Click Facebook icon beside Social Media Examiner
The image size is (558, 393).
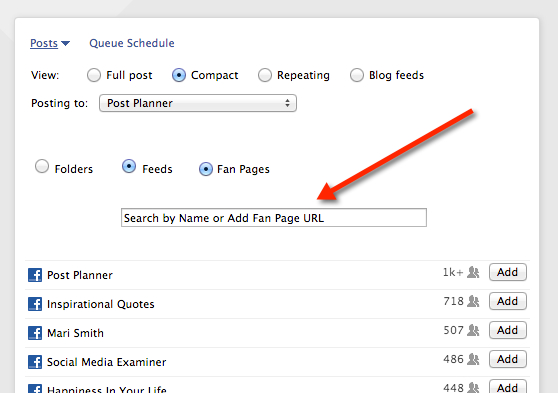coord(35,362)
